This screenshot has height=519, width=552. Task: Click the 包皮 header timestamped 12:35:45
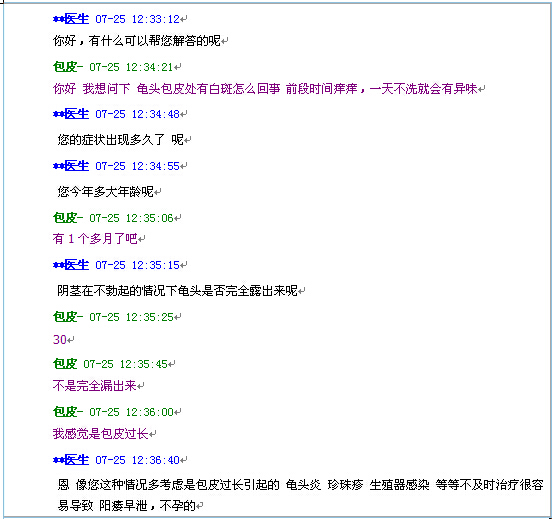coord(110,364)
